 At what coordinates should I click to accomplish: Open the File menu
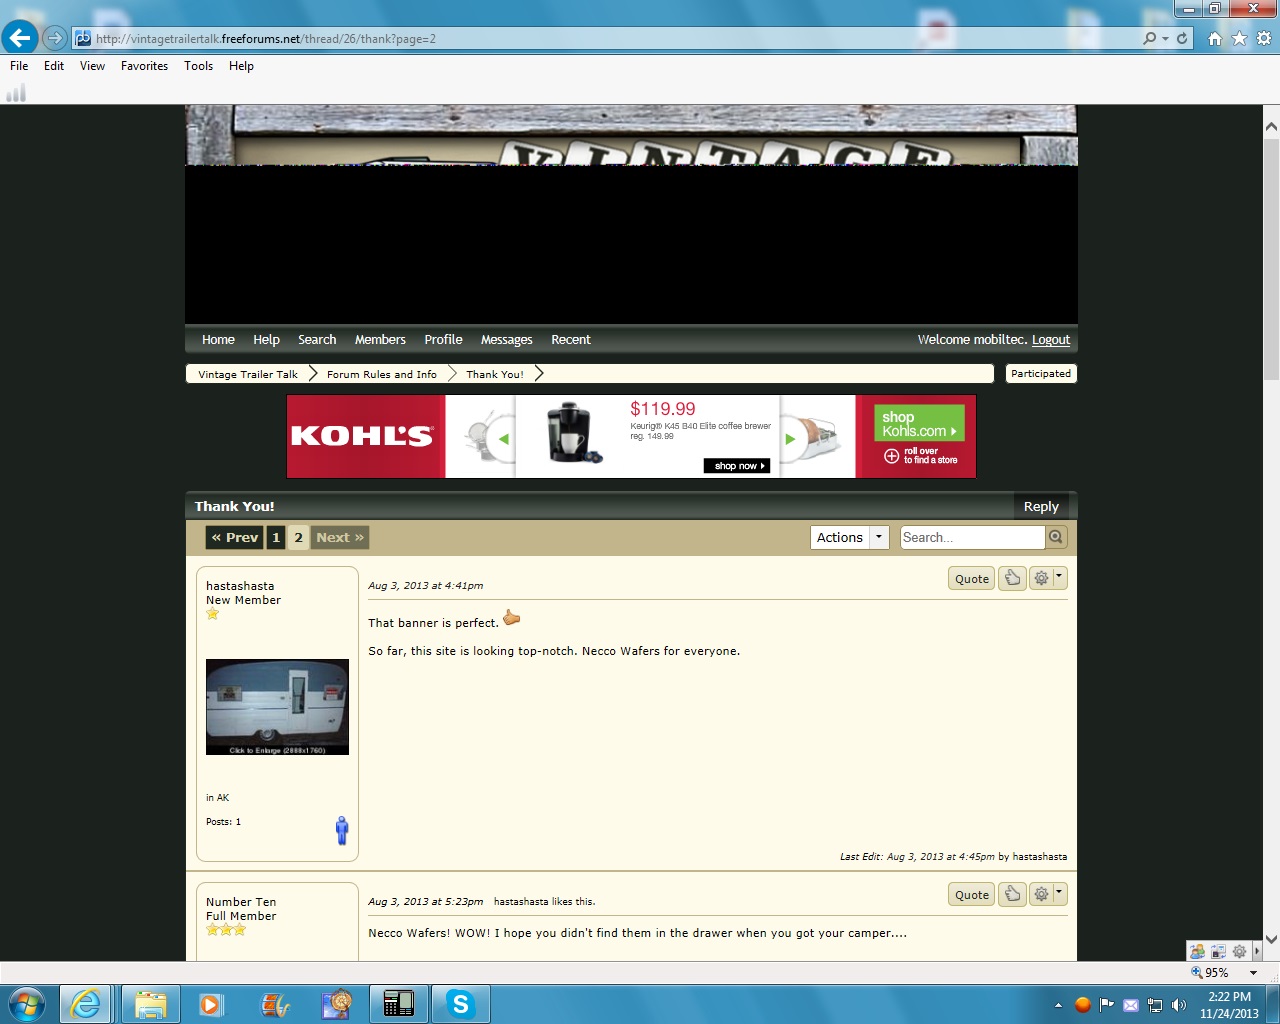(19, 66)
